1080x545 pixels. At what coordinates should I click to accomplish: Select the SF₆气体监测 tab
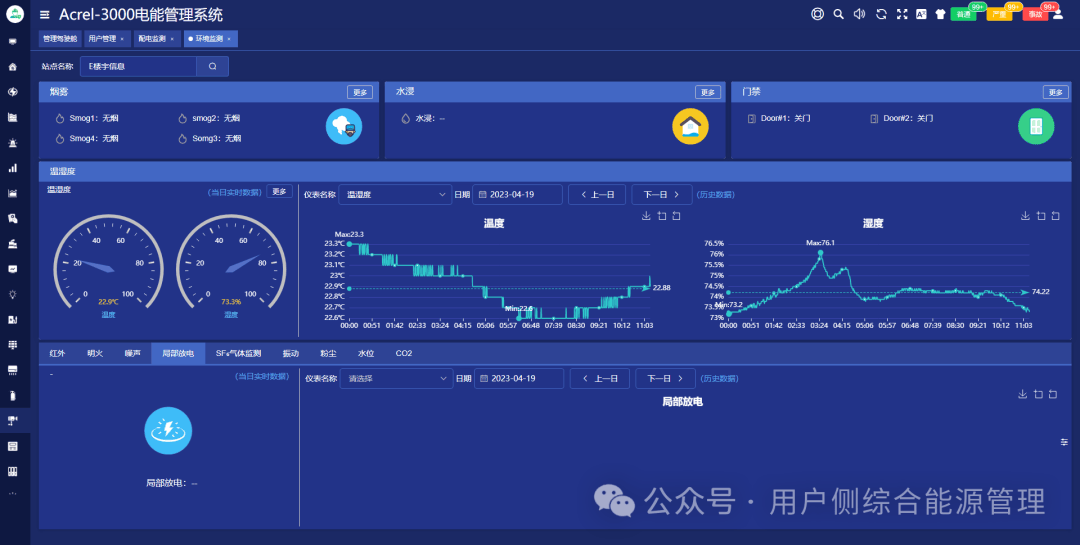click(x=238, y=353)
